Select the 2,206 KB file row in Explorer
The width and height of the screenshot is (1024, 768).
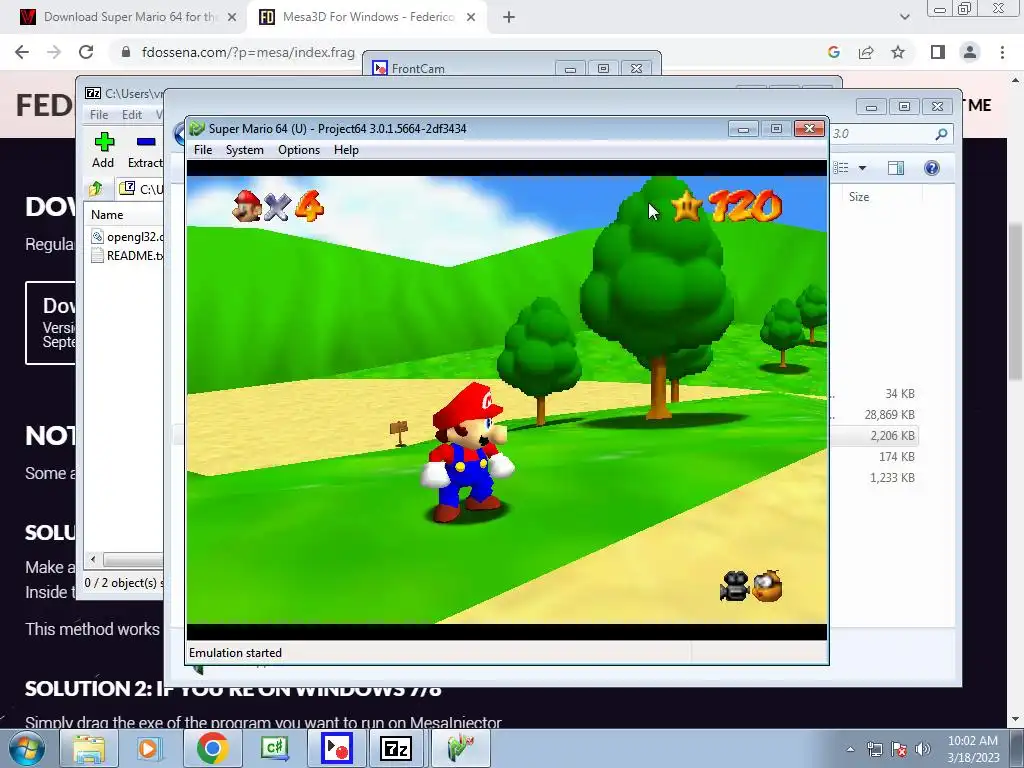click(x=875, y=436)
